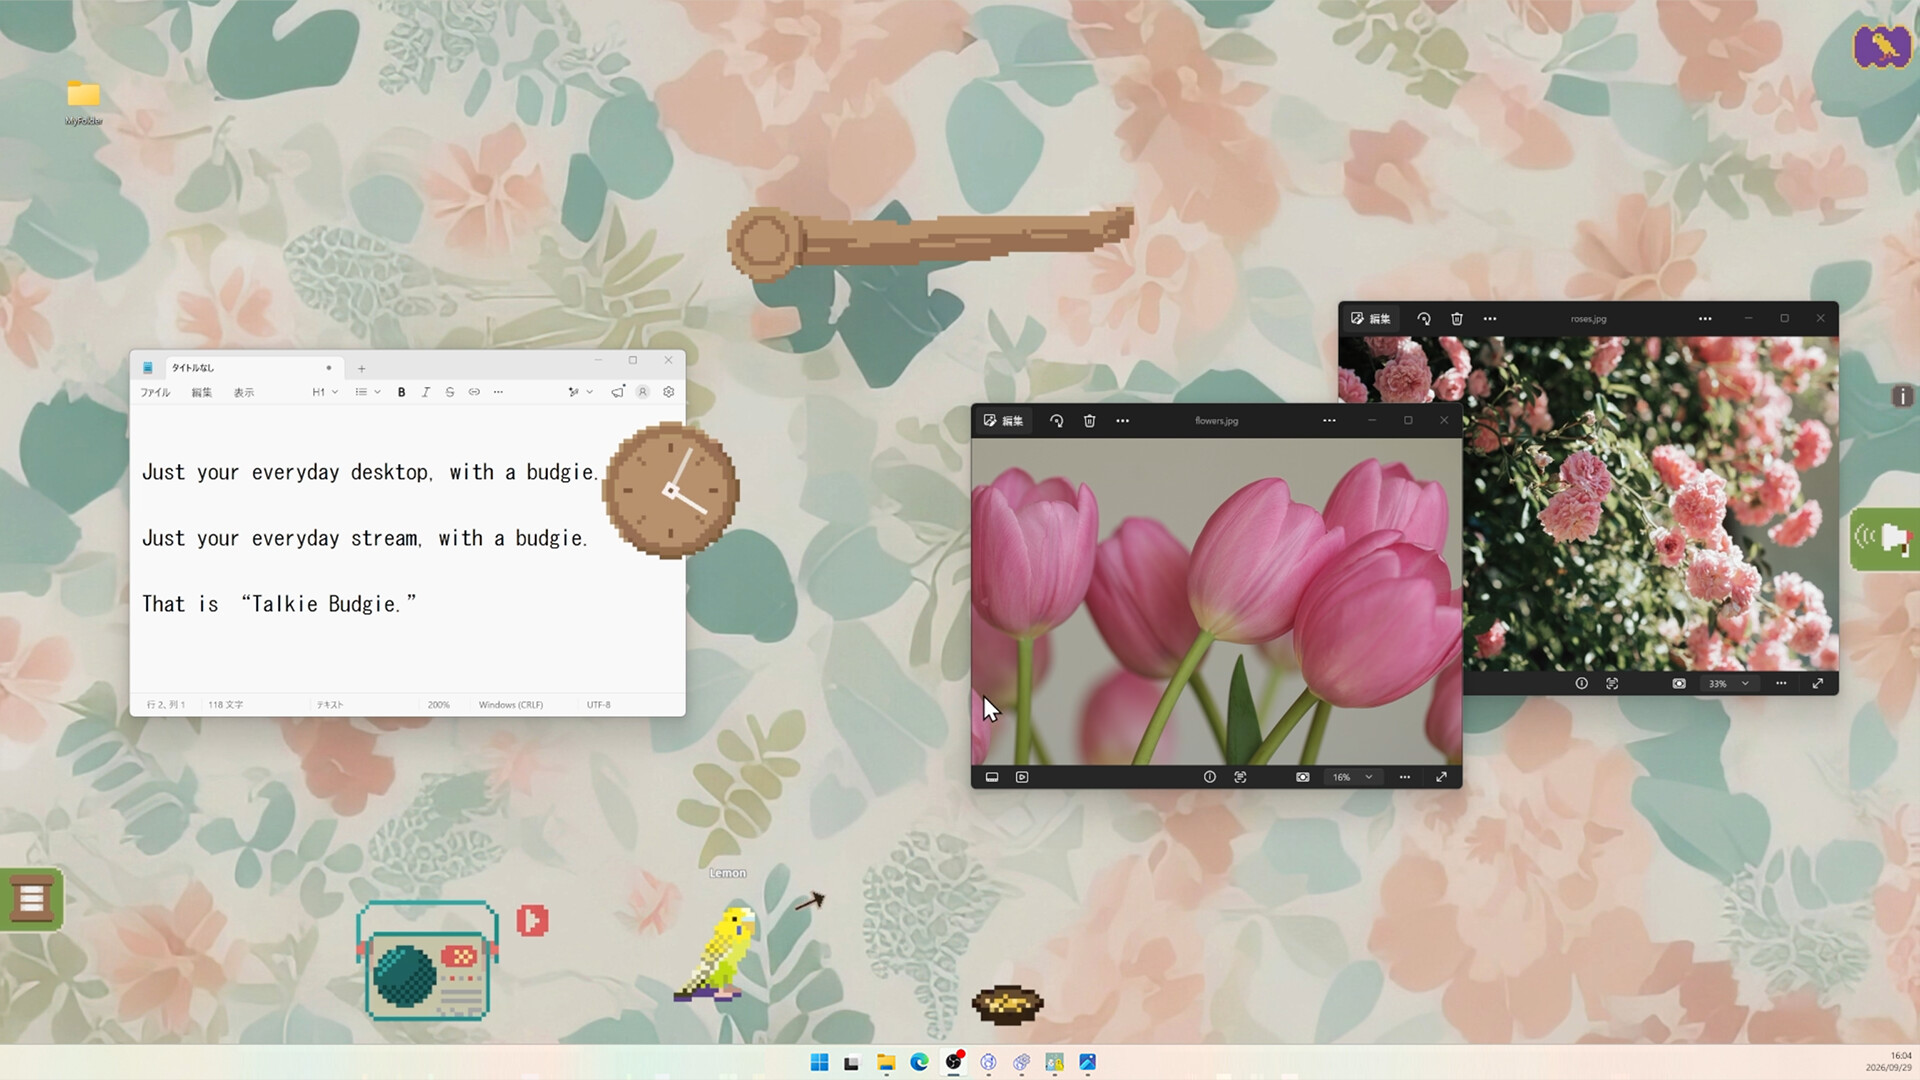The width and height of the screenshot is (1920, 1080).
Task: Open the ファイル menu in Notepad
Action: coord(155,392)
